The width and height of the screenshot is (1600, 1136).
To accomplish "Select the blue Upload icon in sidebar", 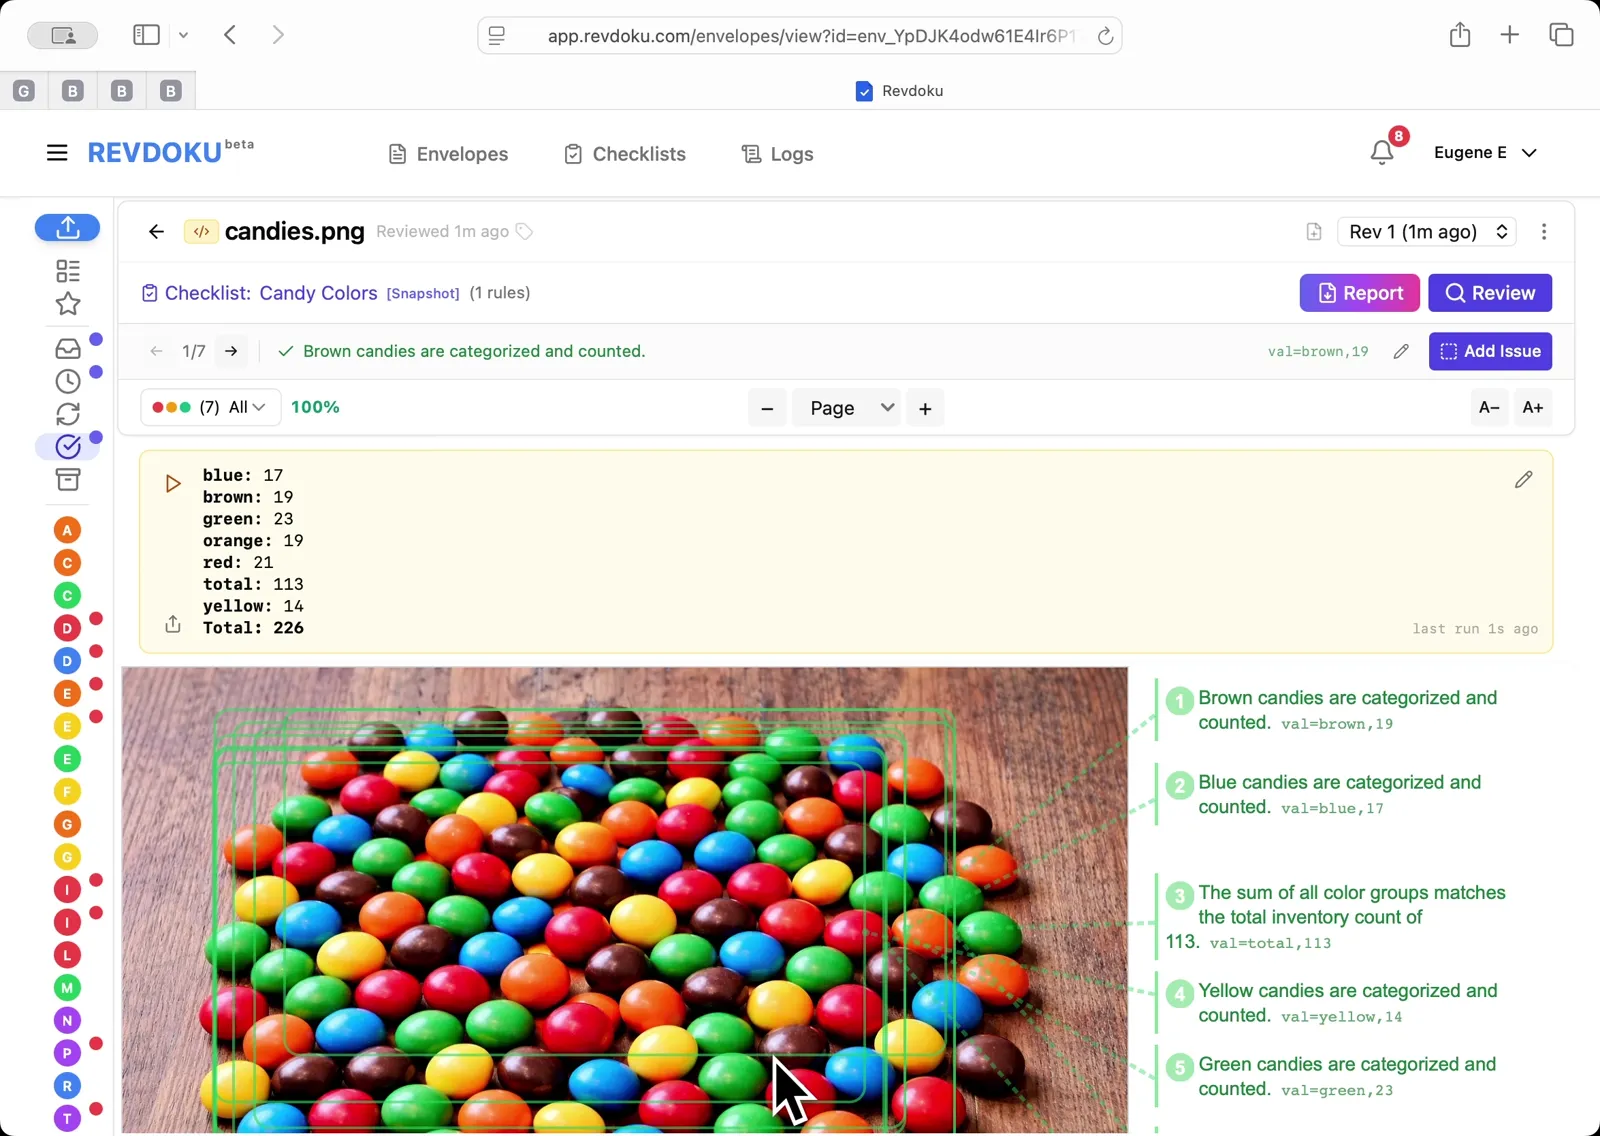I will 67,228.
